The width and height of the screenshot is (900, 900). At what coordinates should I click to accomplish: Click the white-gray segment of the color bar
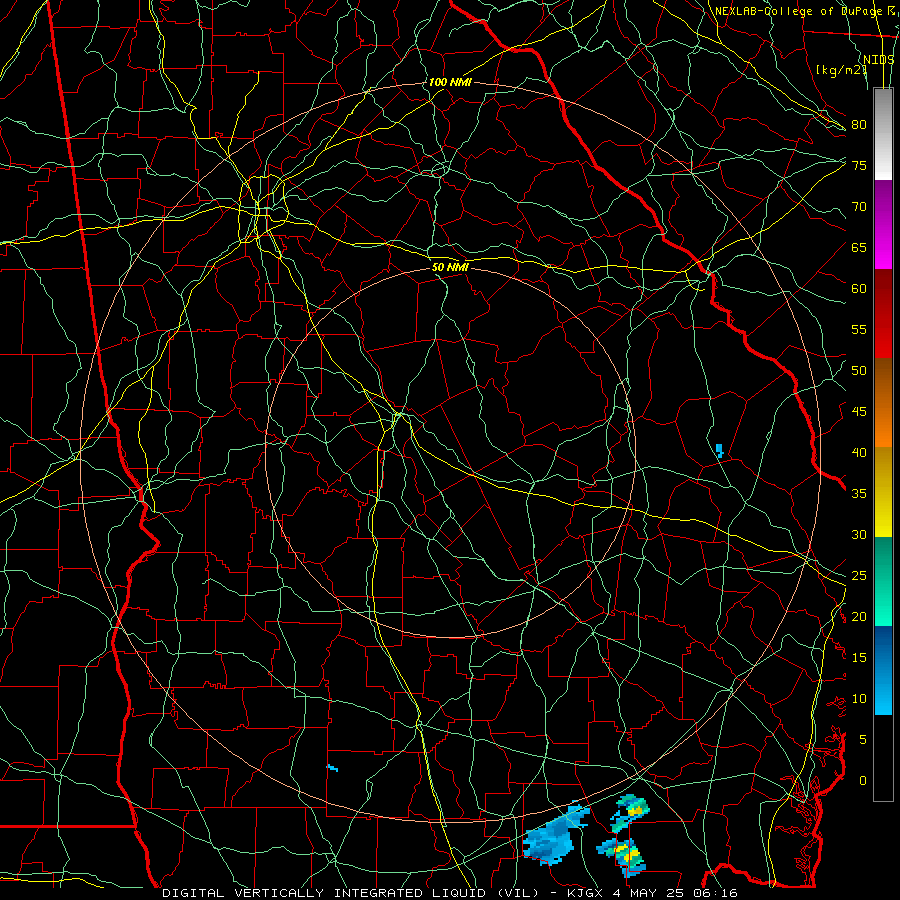883,134
